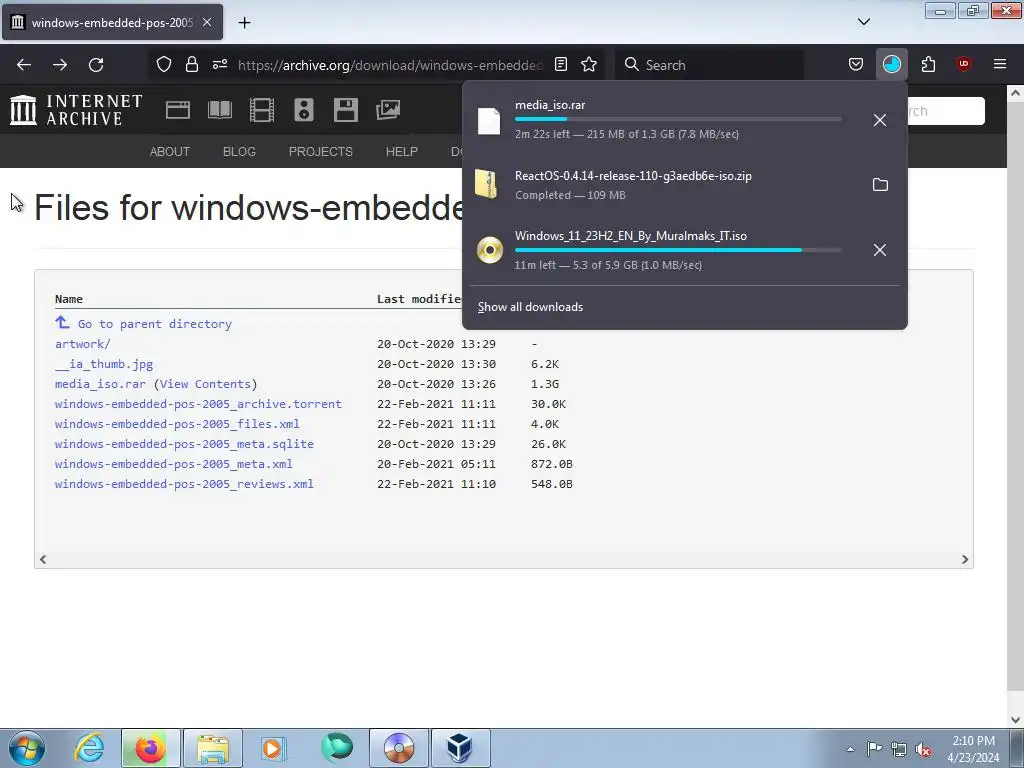Open Firefox application hamburger menu
Viewport: 1024px width, 768px height.
pos(1000,65)
